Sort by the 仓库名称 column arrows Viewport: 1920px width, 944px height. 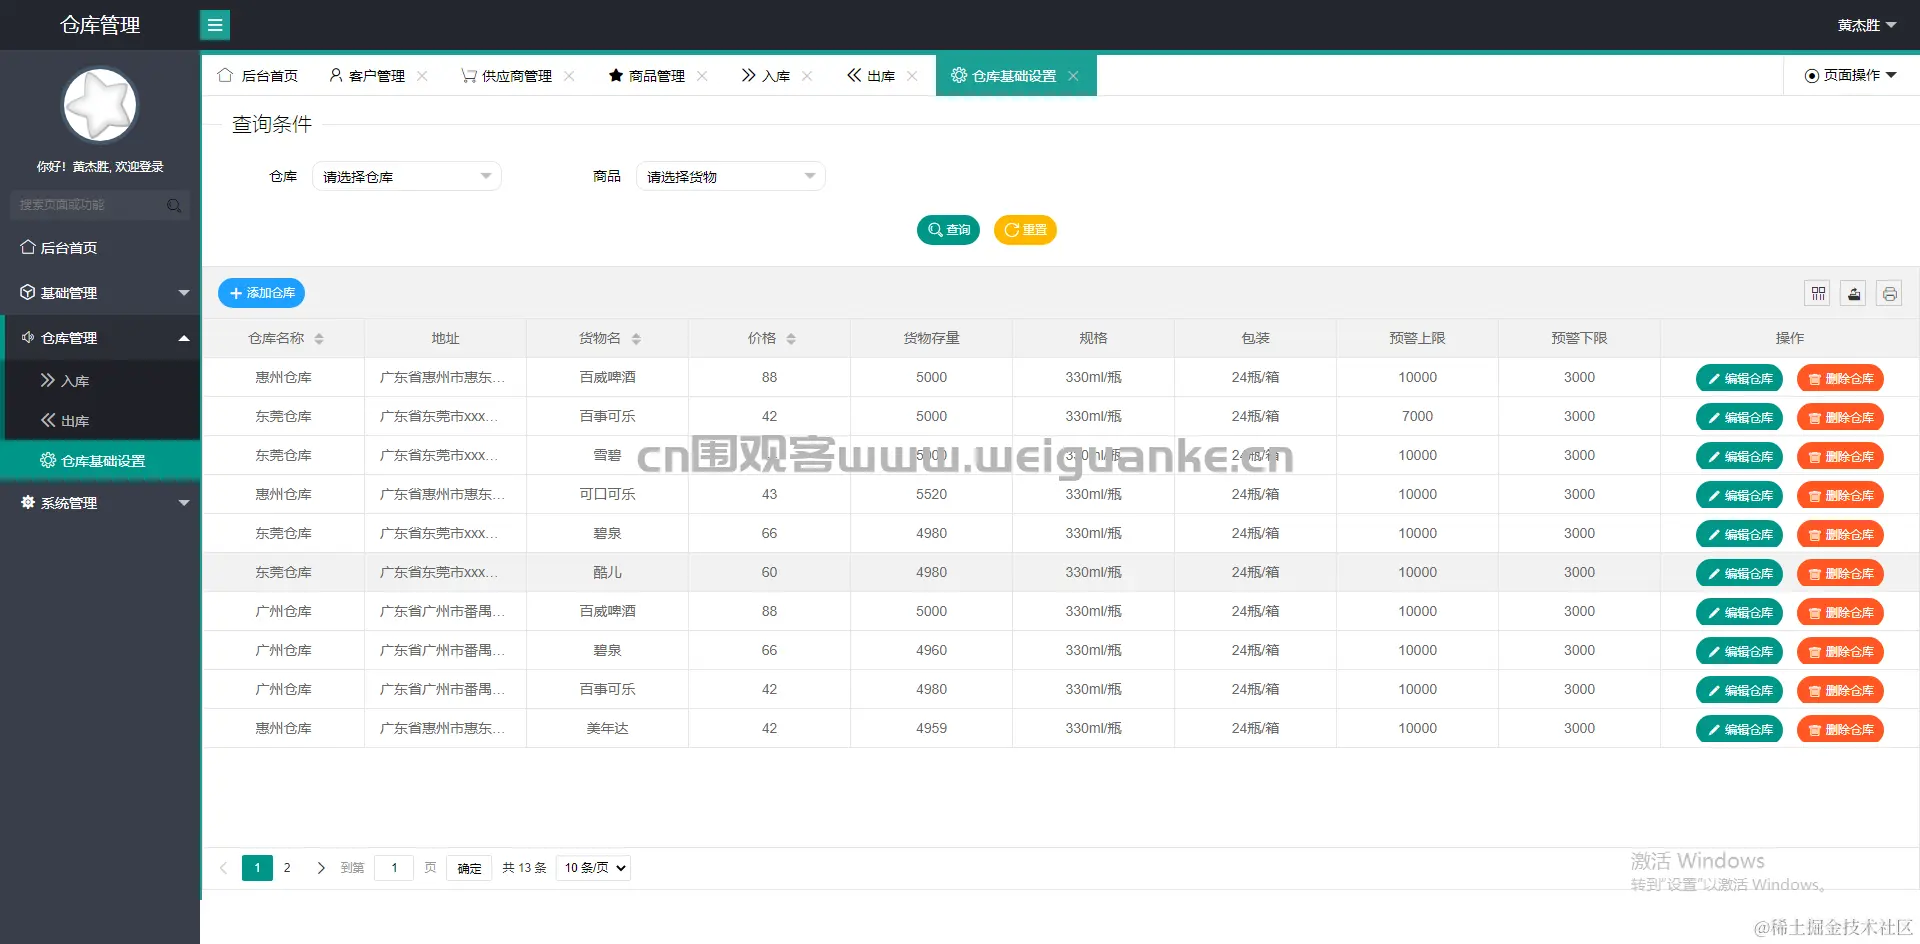point(319,339)
